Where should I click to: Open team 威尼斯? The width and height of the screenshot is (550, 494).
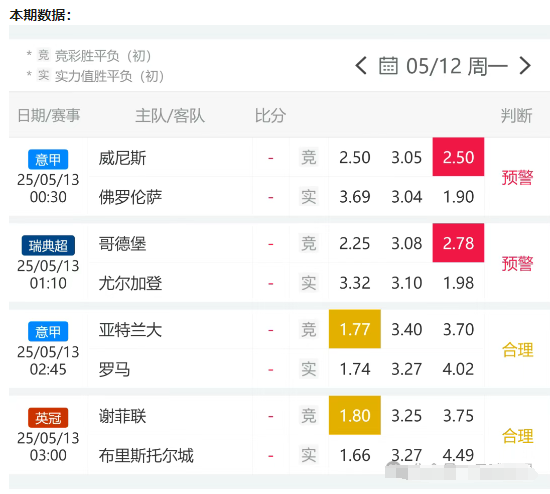pyautogui.click(x=122, y=158)
